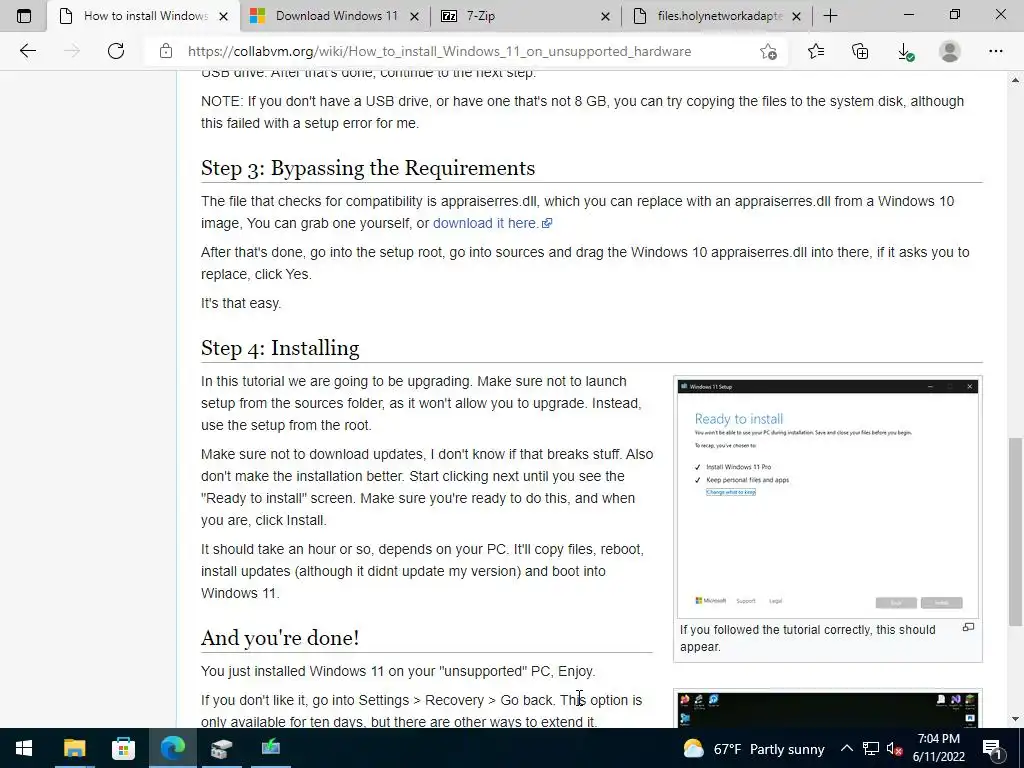The image size is (1024, 768).
Task: Open the Favorites list
Action: pos(816,51)
